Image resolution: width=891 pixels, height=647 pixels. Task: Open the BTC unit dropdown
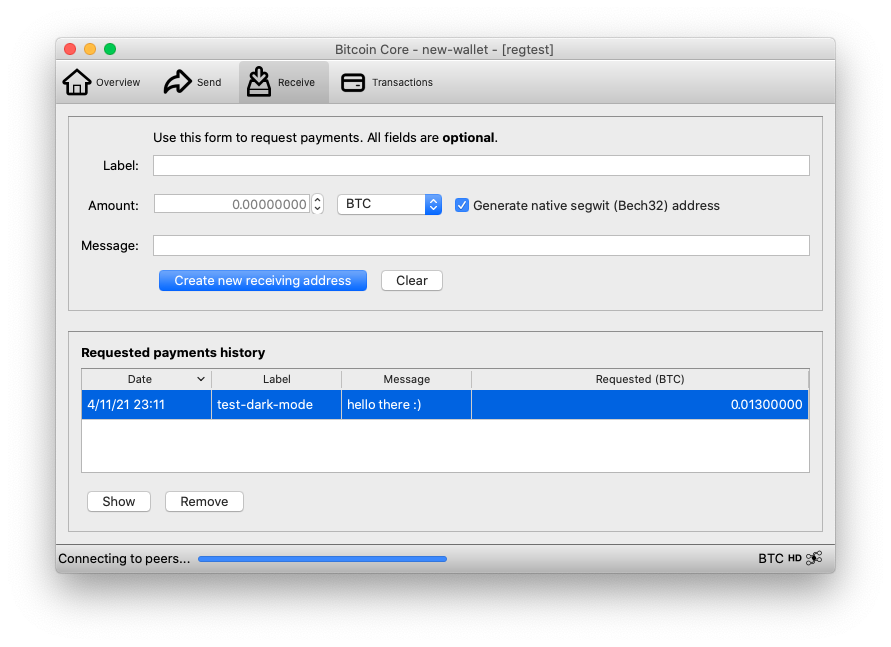point(389,204)
